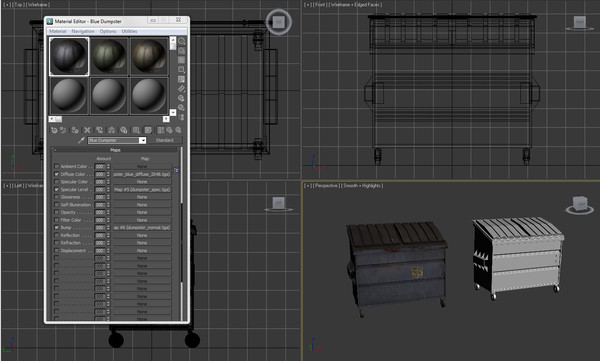Click Go Forward to Sibling icon

coord(178,130)
